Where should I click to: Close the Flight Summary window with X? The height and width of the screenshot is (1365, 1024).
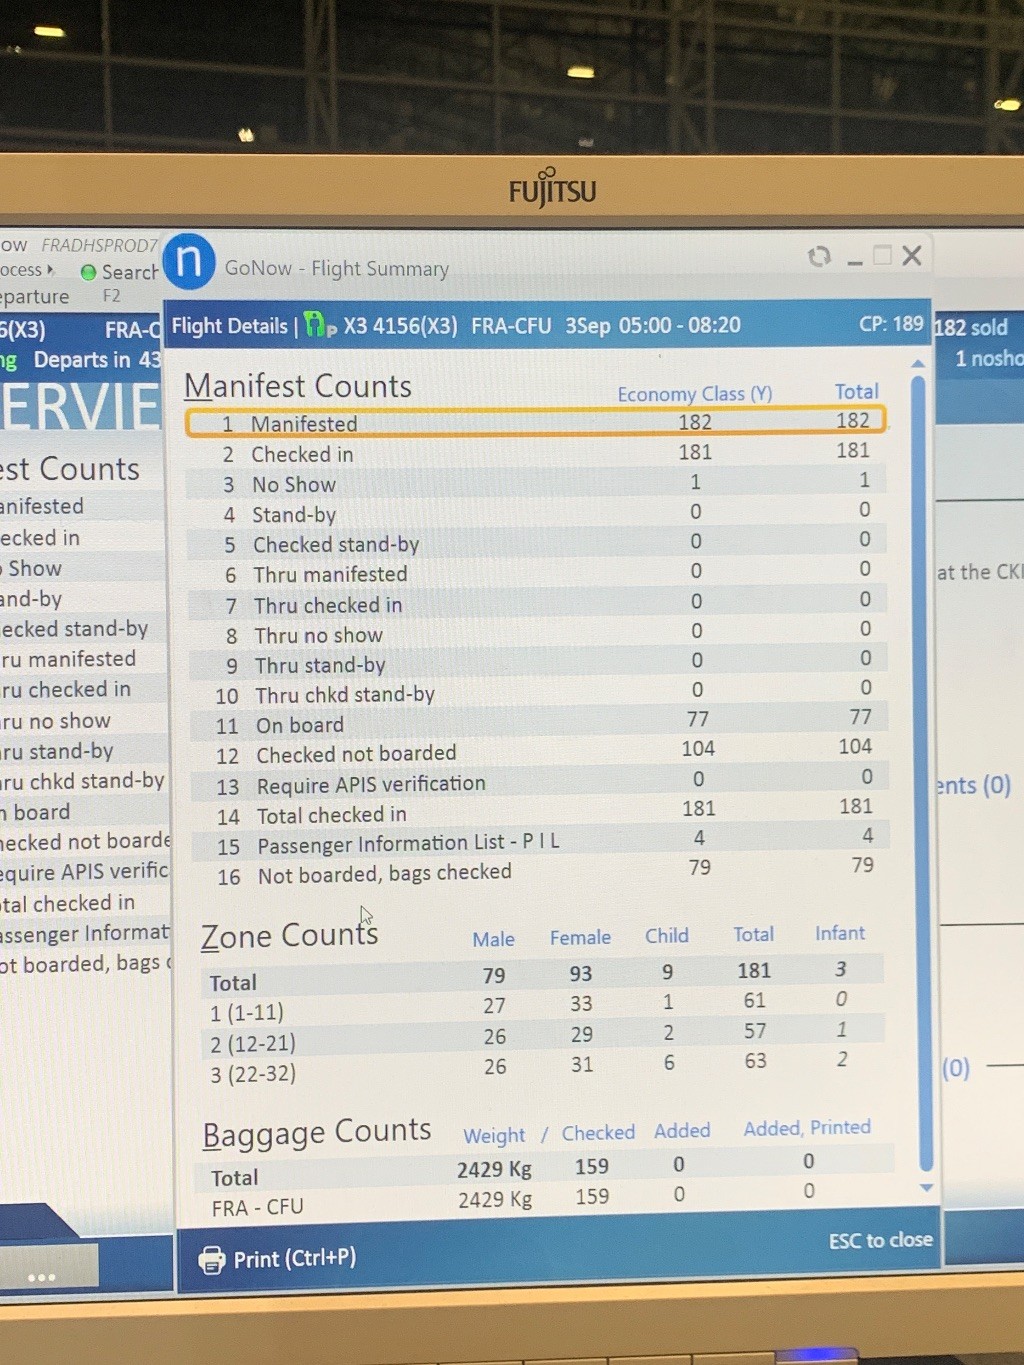(x=912, y=256)
